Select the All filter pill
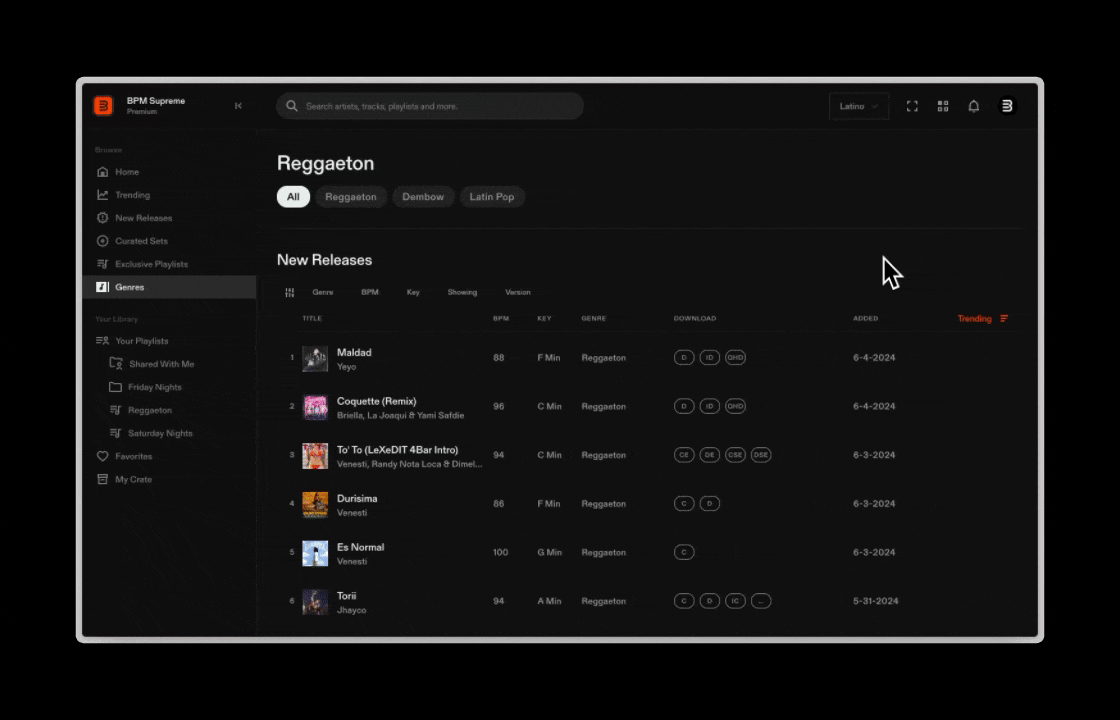The width and height of the screenshot is (1120, 720). pyautogui.click(x=293, y=196)
